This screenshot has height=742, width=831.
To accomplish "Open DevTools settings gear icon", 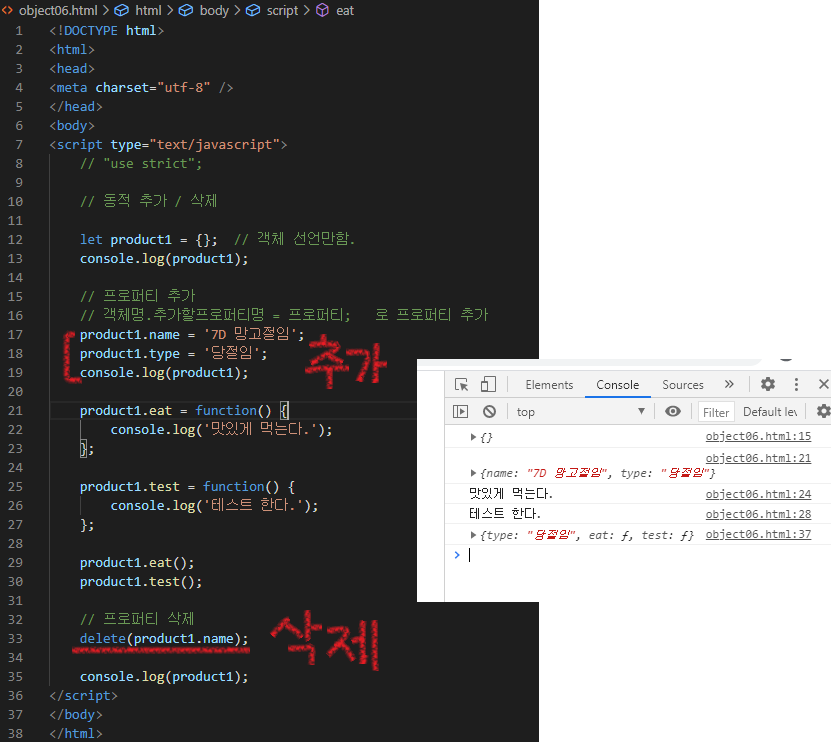I will pos(768,384).
